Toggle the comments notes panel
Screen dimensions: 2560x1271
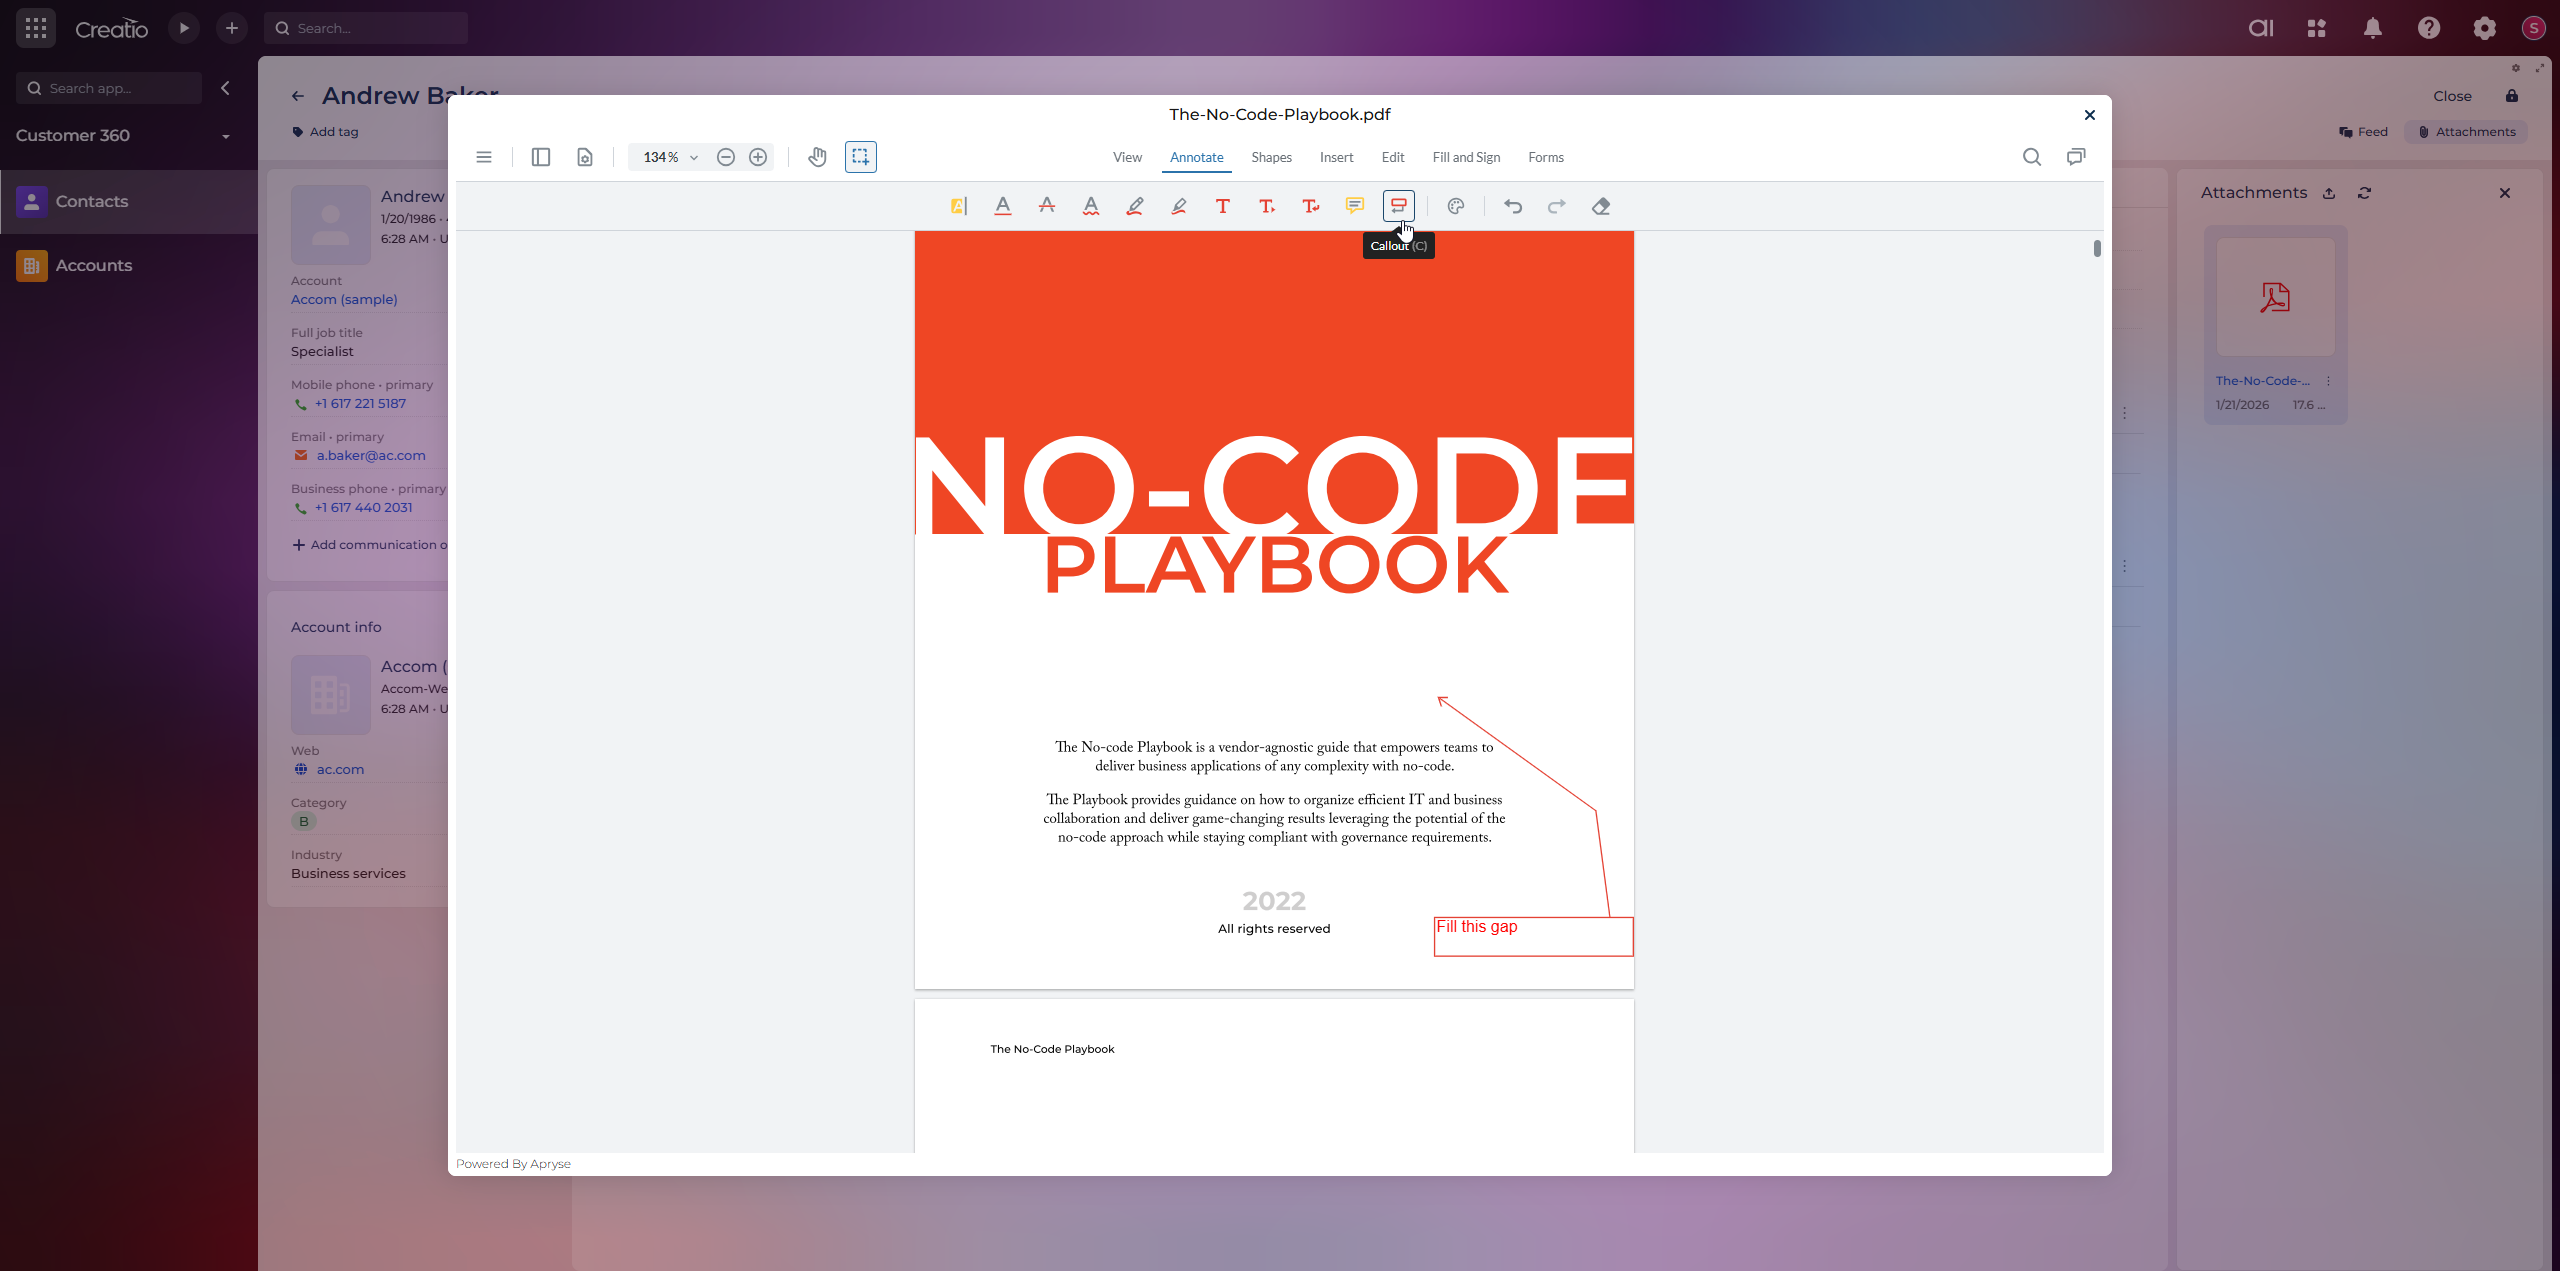pos(2076,157)
